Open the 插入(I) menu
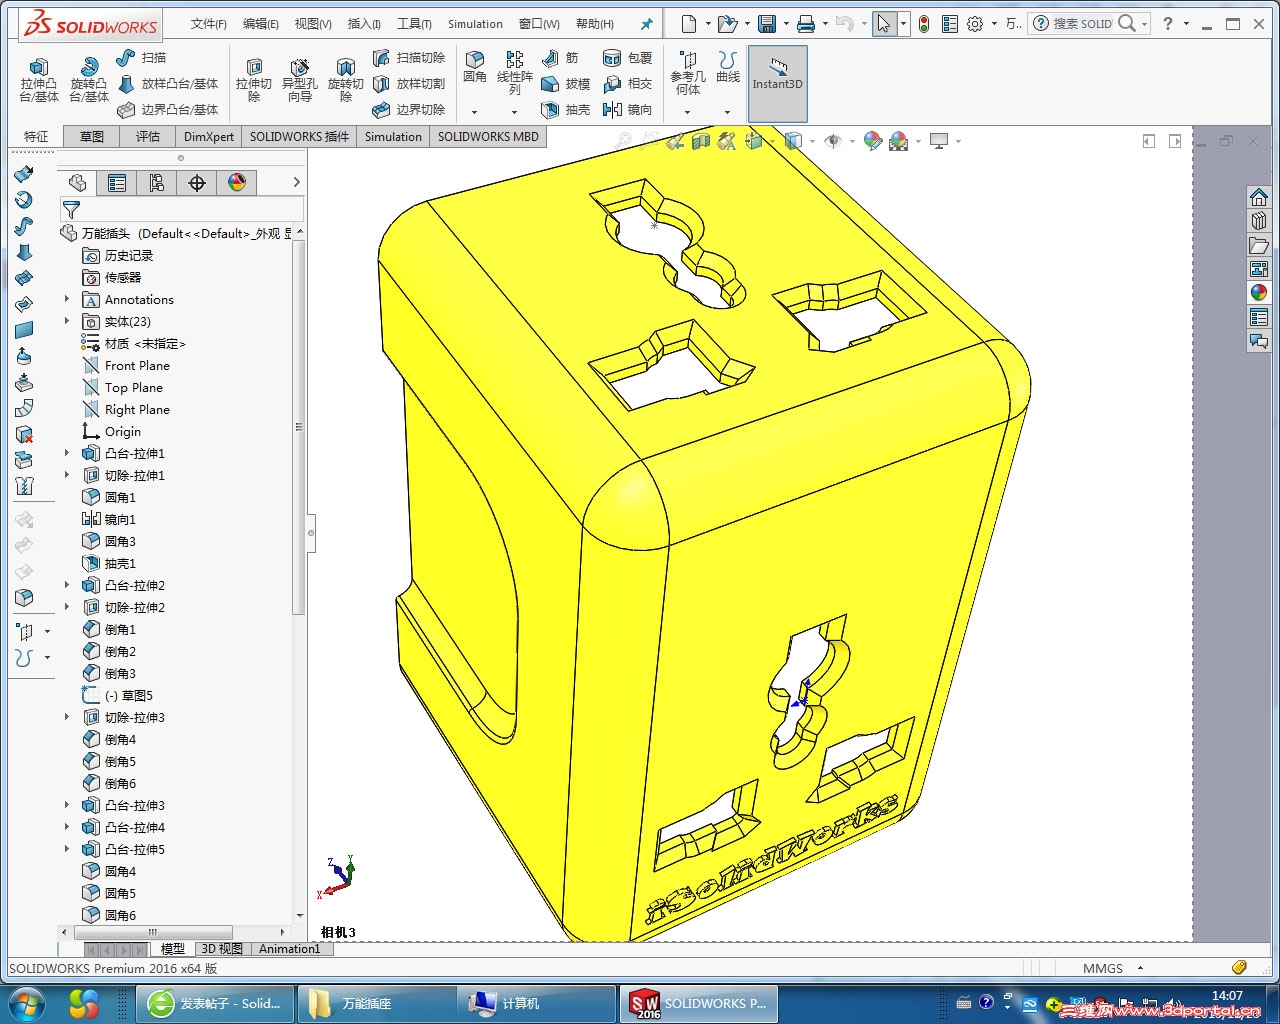This screenshot has width=1280, height=1024. (x=364, y=24)
